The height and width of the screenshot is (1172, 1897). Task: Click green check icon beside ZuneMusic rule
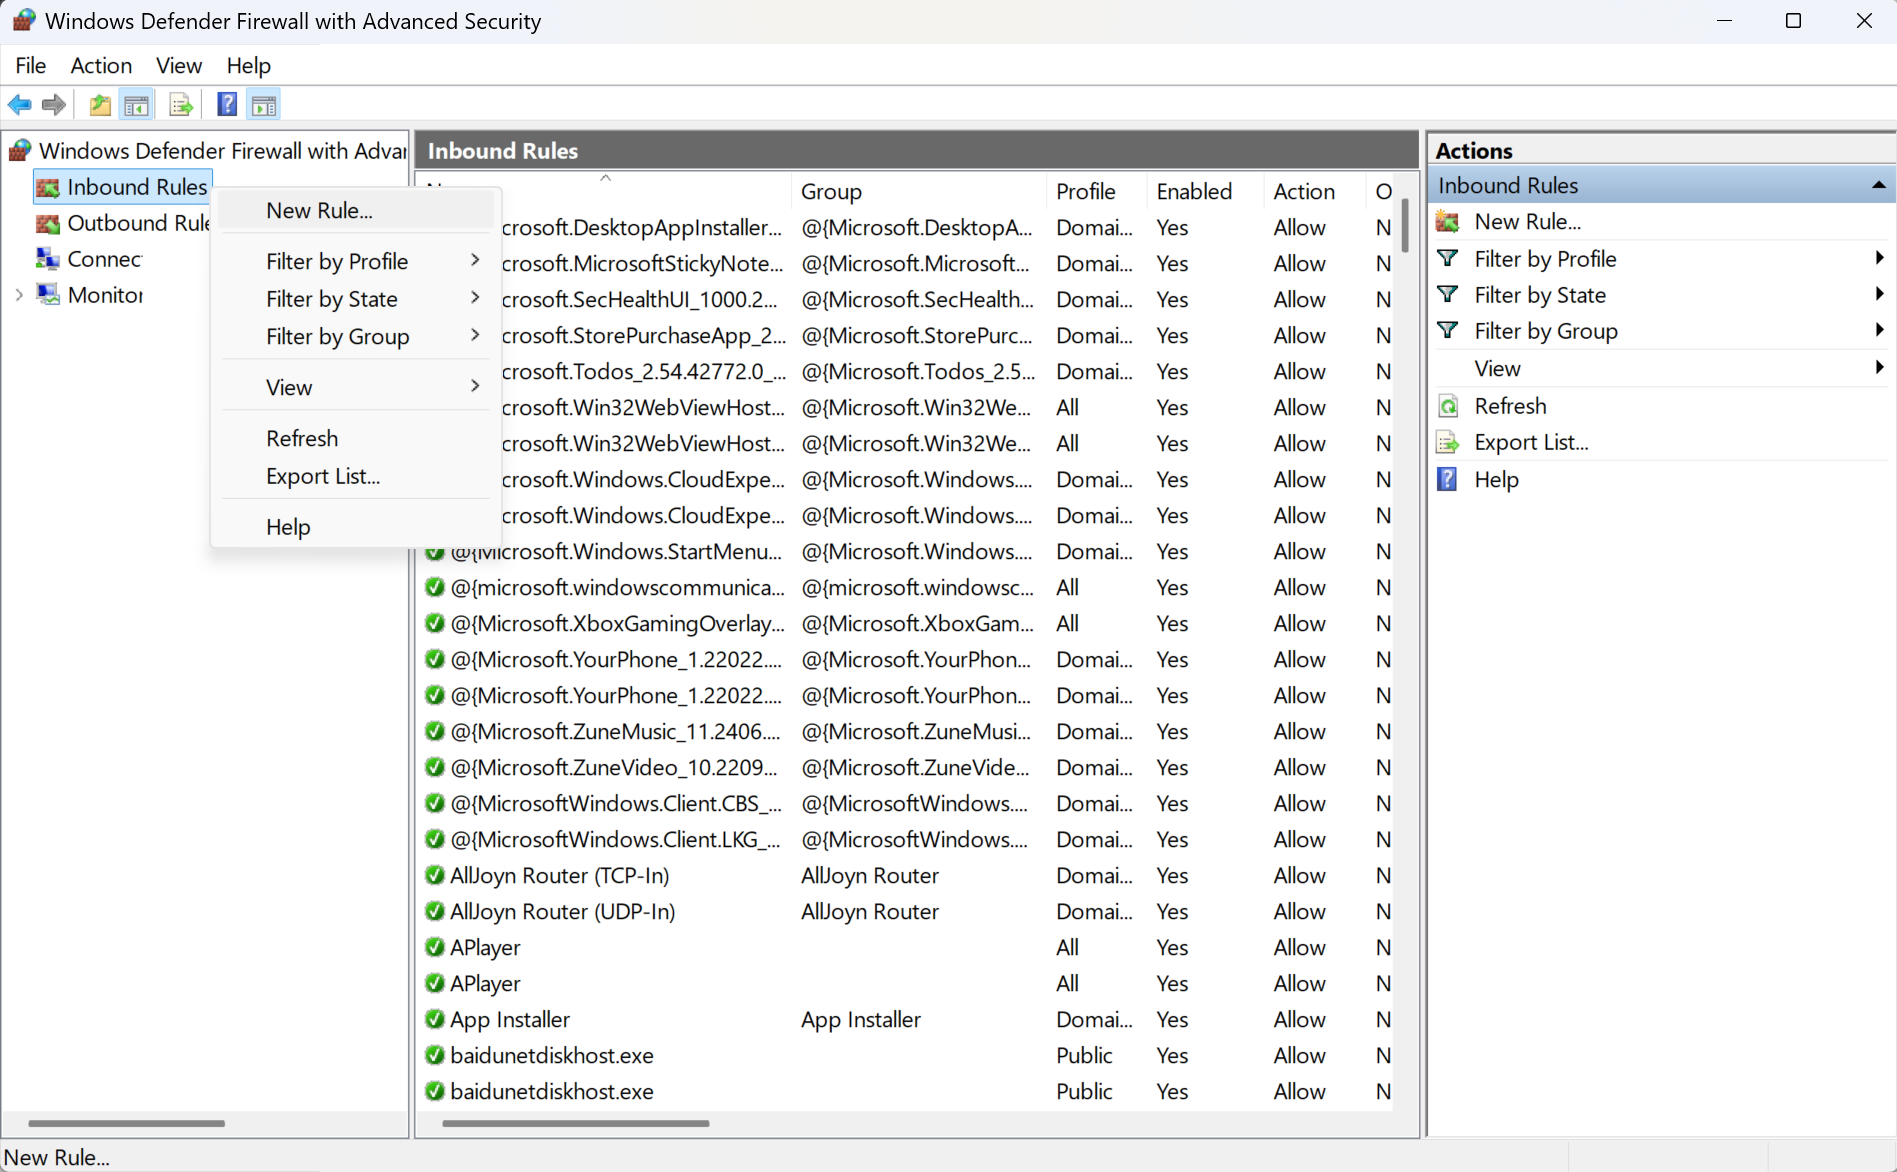click(434, 731)
